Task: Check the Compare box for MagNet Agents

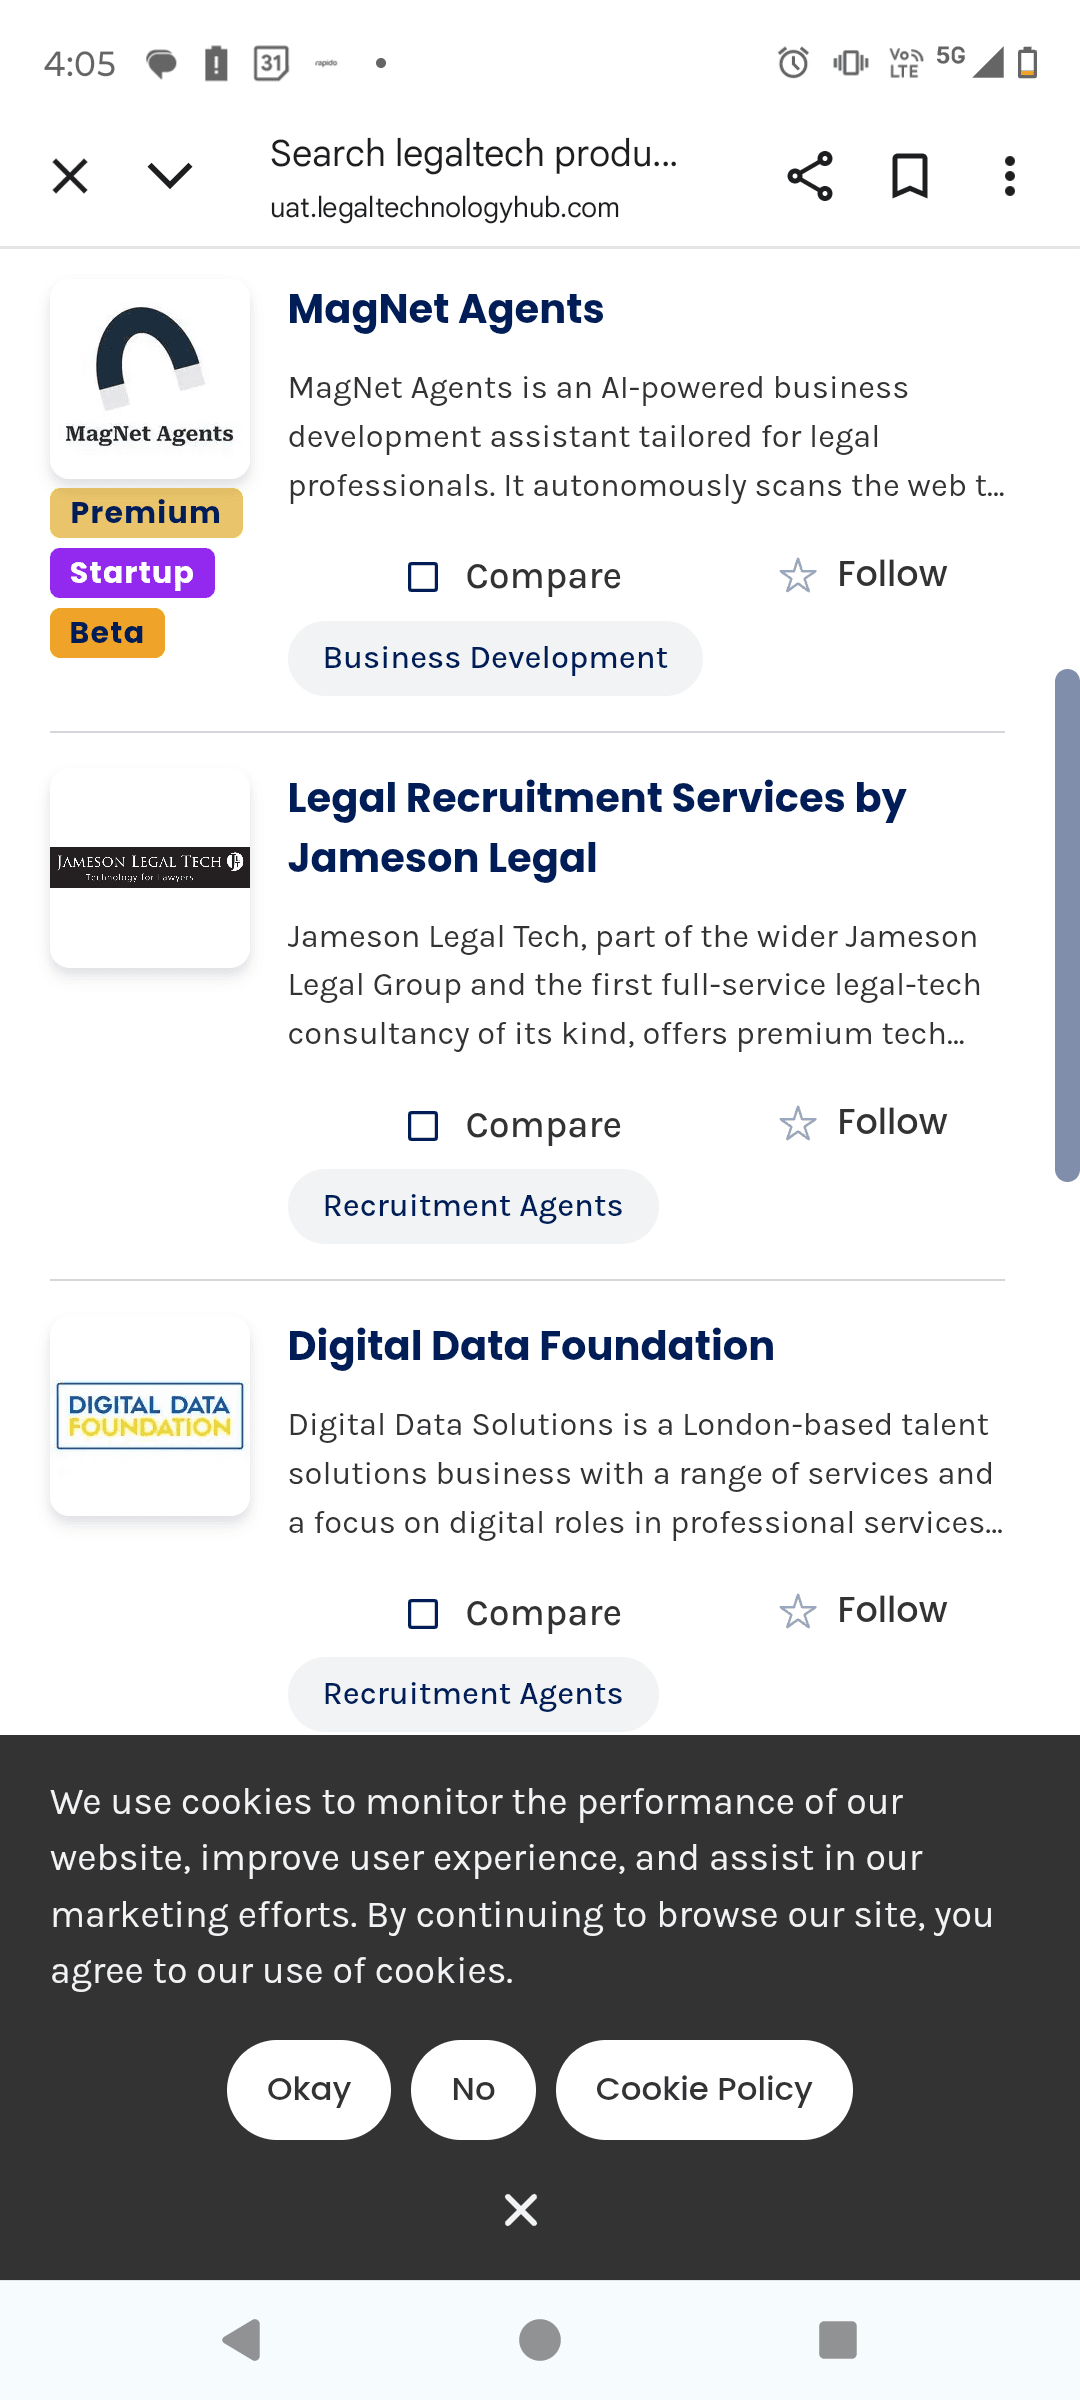Action: tap(423, 577)
